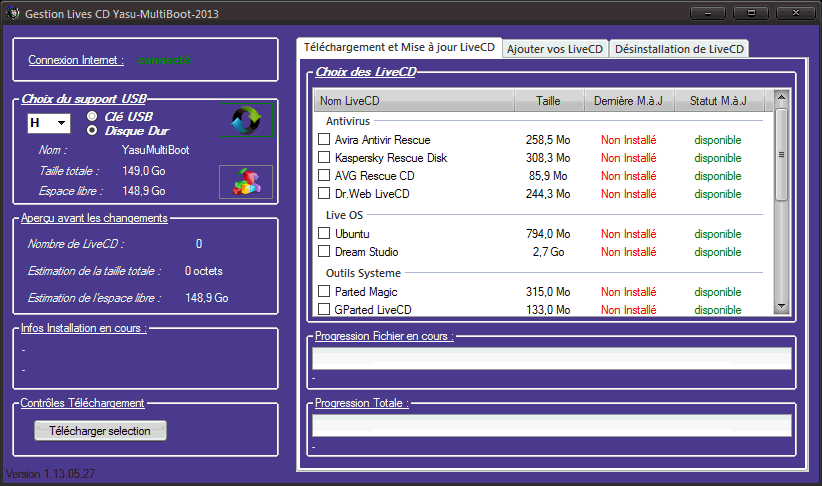
Task: Minimize the Gestion Lives CD window
Action: [708, 13]
